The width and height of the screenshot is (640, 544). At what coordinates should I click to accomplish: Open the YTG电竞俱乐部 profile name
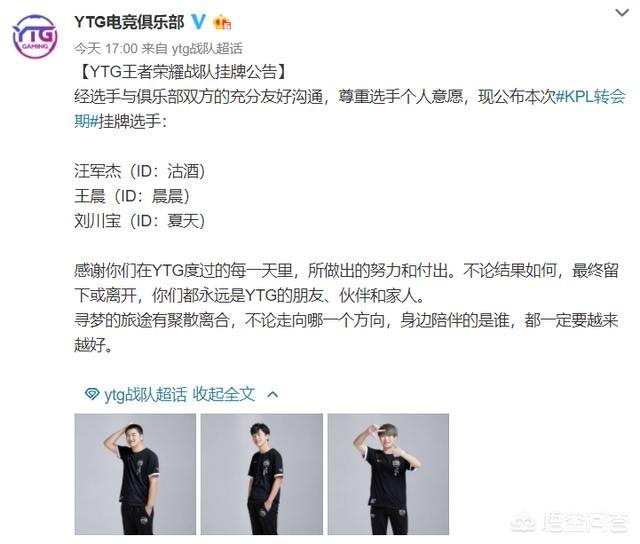pos(129,22)
